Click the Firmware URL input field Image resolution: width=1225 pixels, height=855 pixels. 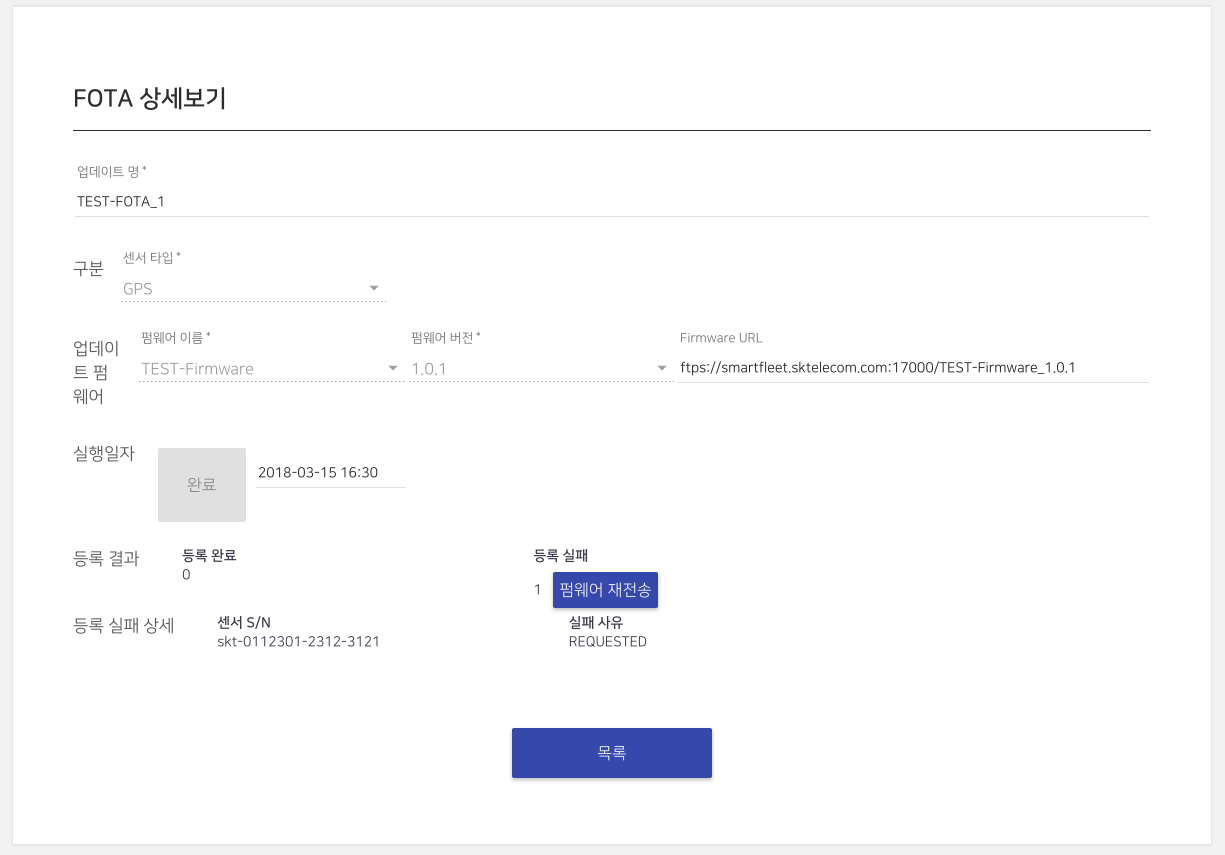(x=913, y=367)
